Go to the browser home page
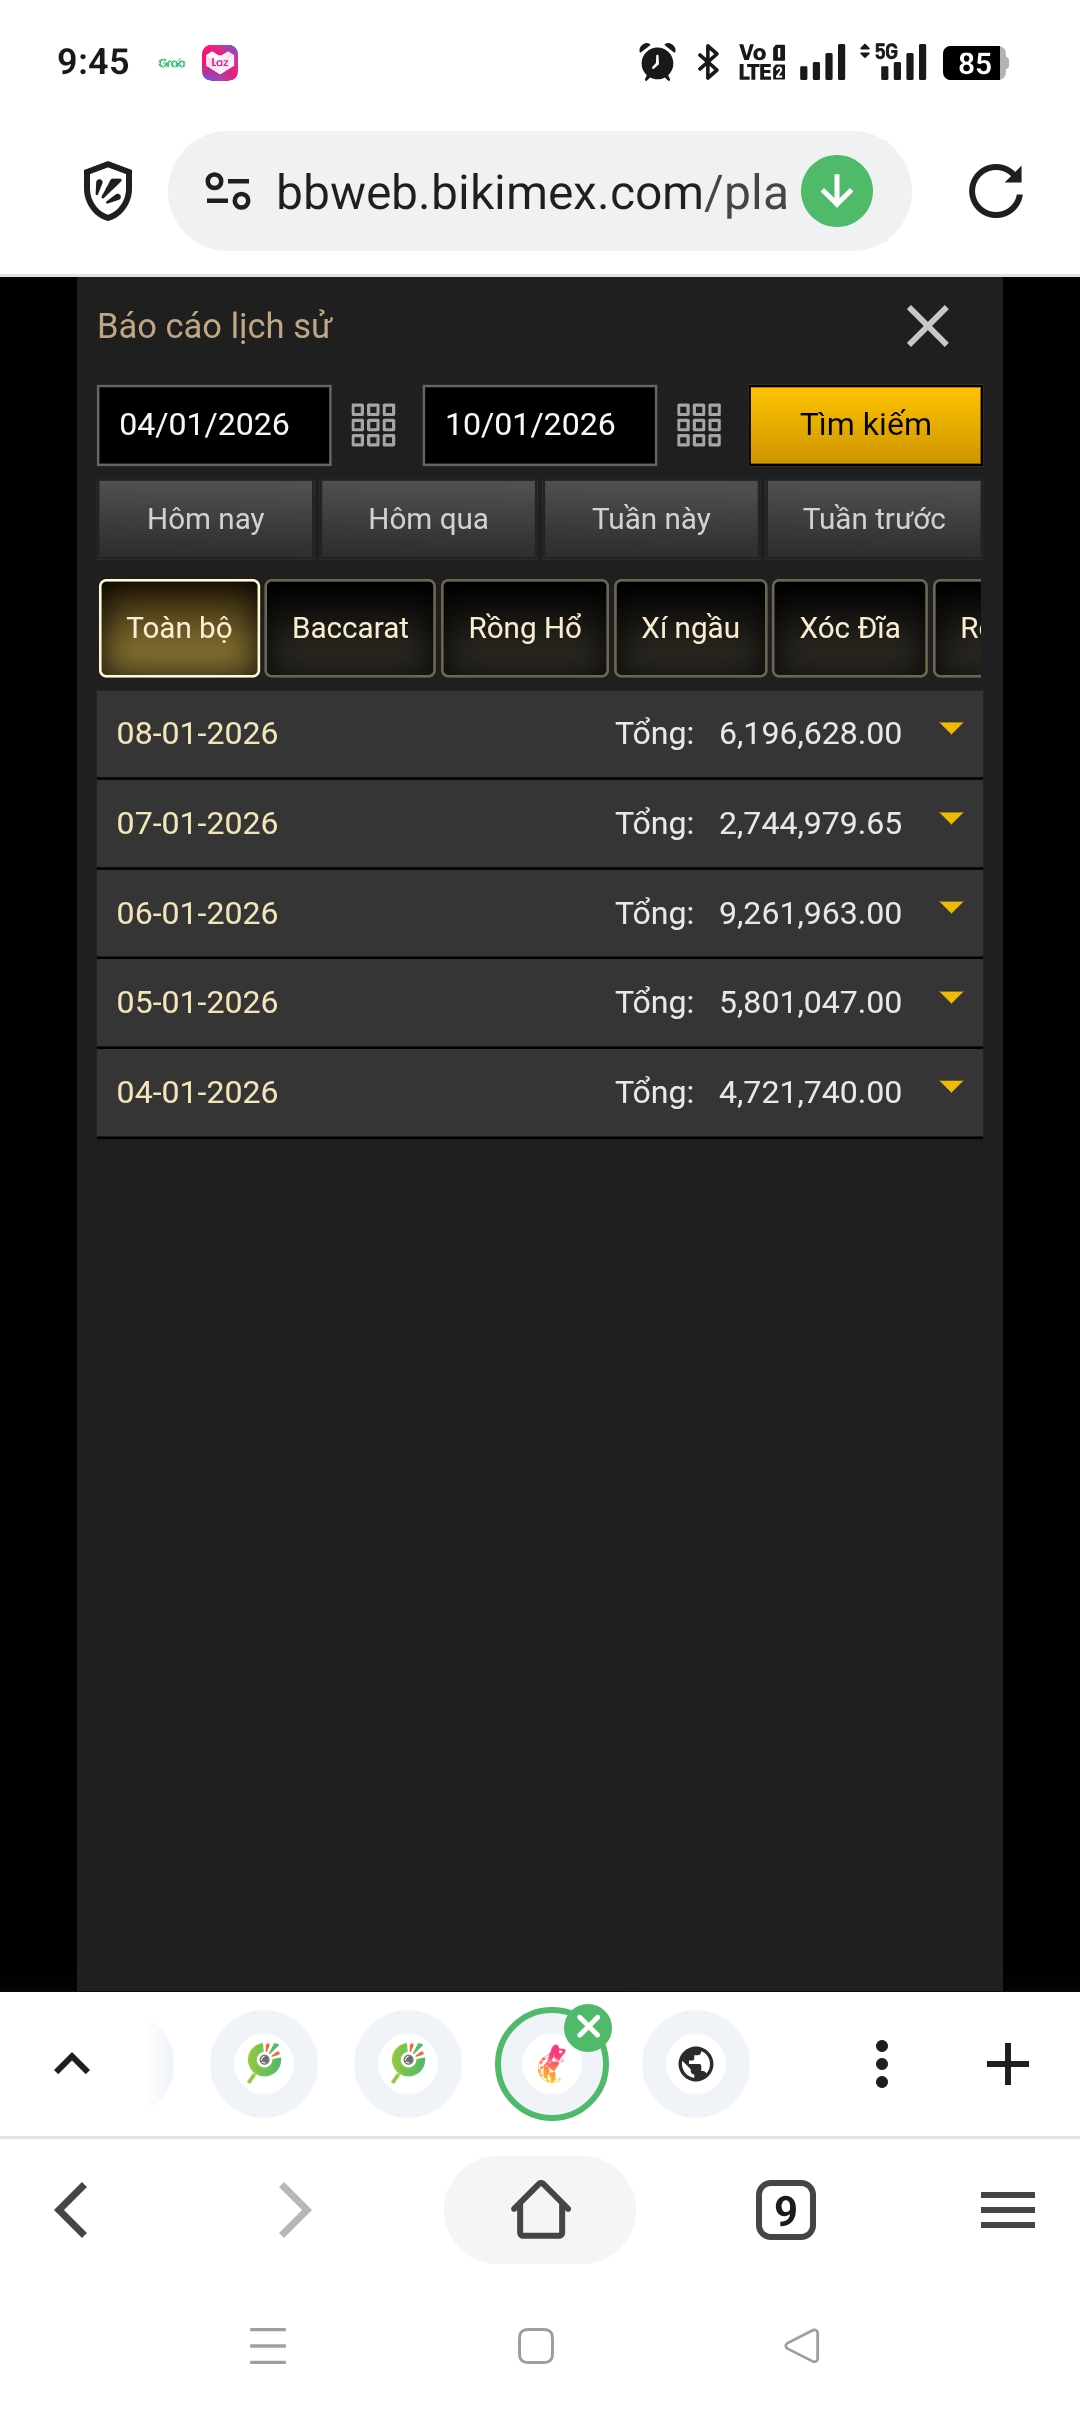Image resolution: width=1080 pixels, height=2412 pixels. (x=540, y=2210)
